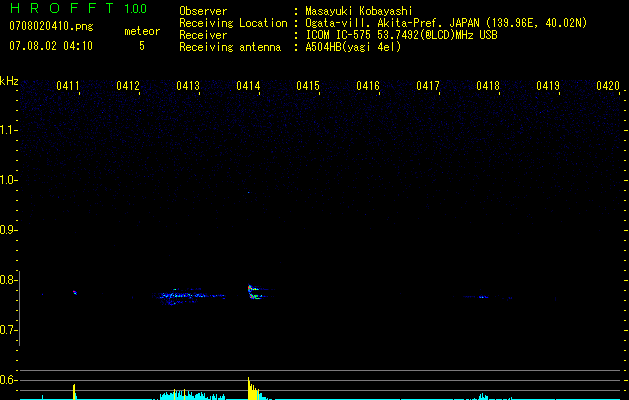Click the small isolated dot near 1.0 kHz
This screenshot has height=400, width=629.
(248, 193)
